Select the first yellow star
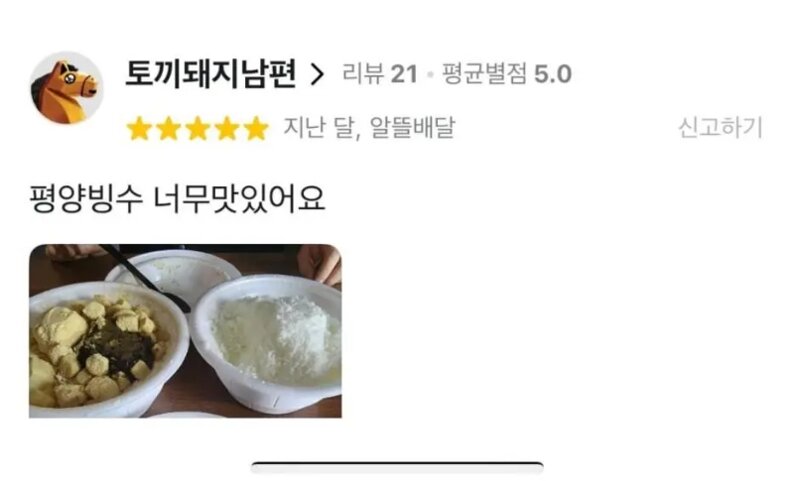Image resolution: width=800 pixels, height=481 pixels. (139, 128)
